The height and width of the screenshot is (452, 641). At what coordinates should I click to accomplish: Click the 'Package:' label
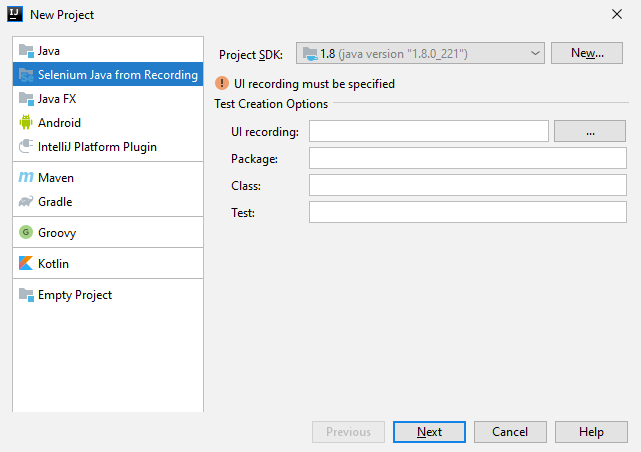coord(254,159)
